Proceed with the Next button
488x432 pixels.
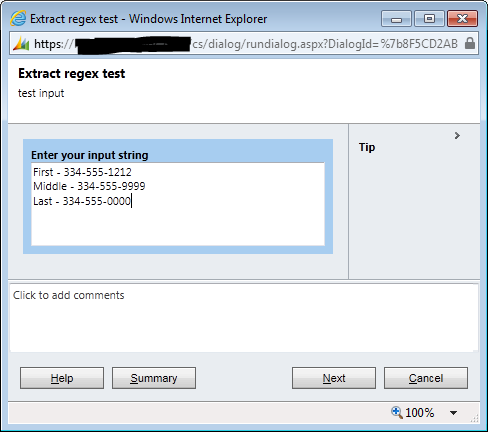(334, 378)
